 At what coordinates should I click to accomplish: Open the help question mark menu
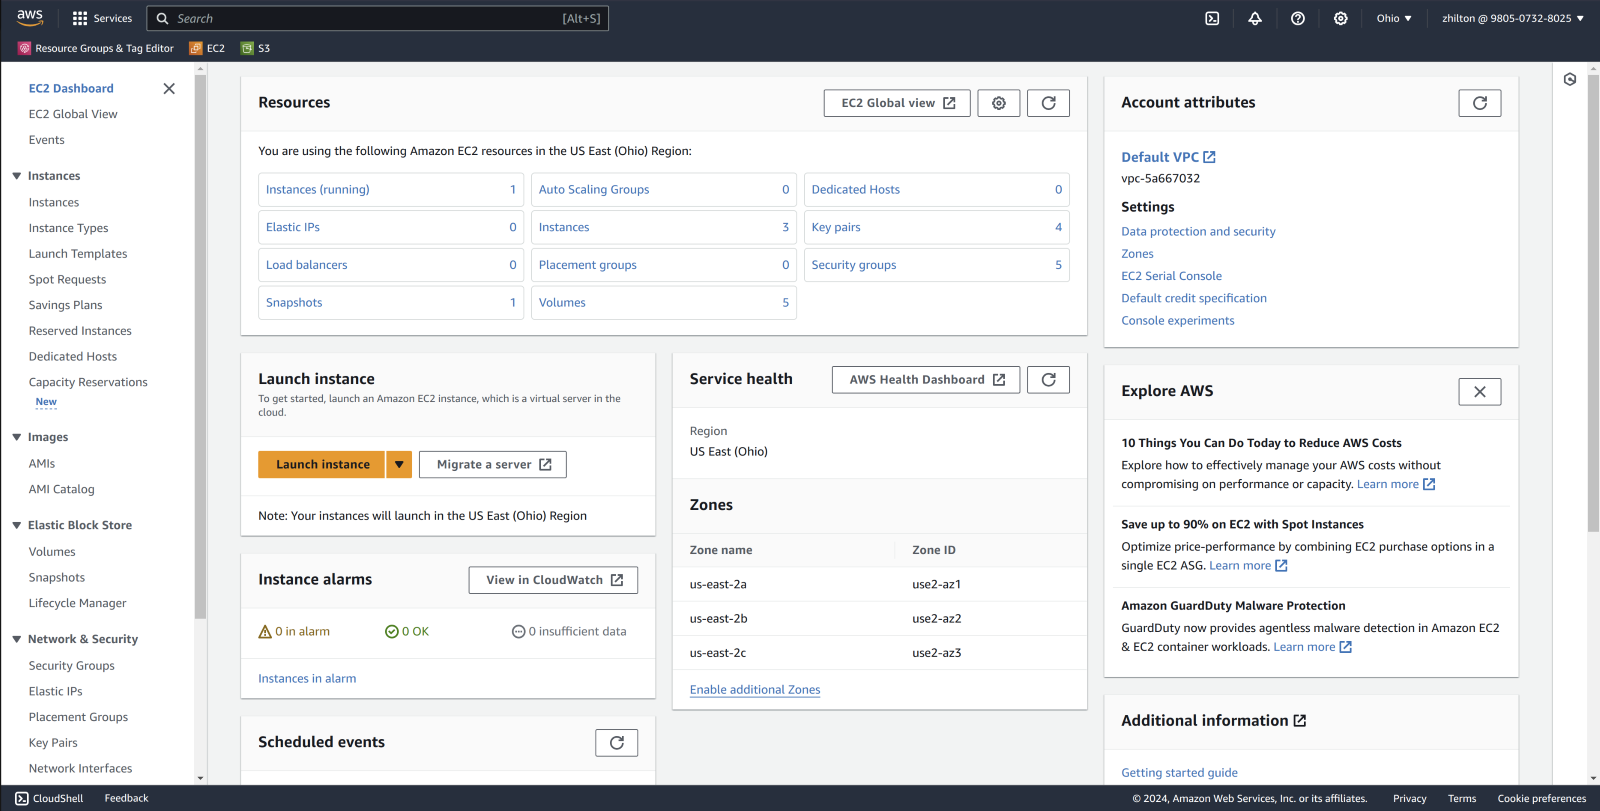point(1298,18)
